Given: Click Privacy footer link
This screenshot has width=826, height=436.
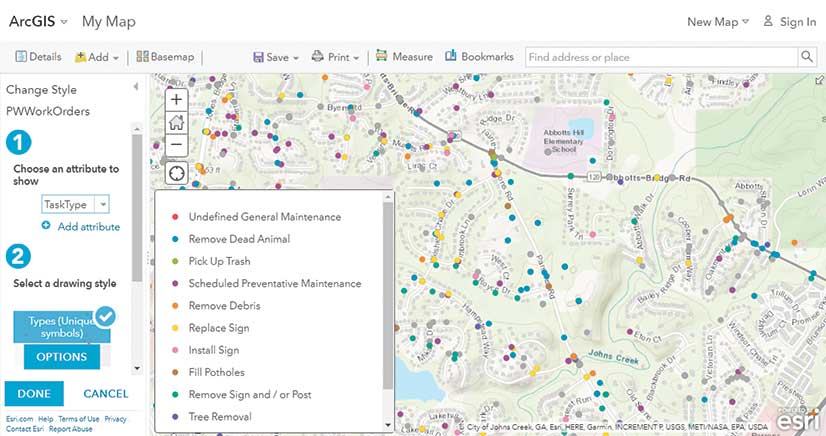Looking at the screenshot, I should [x=115, y=419].
